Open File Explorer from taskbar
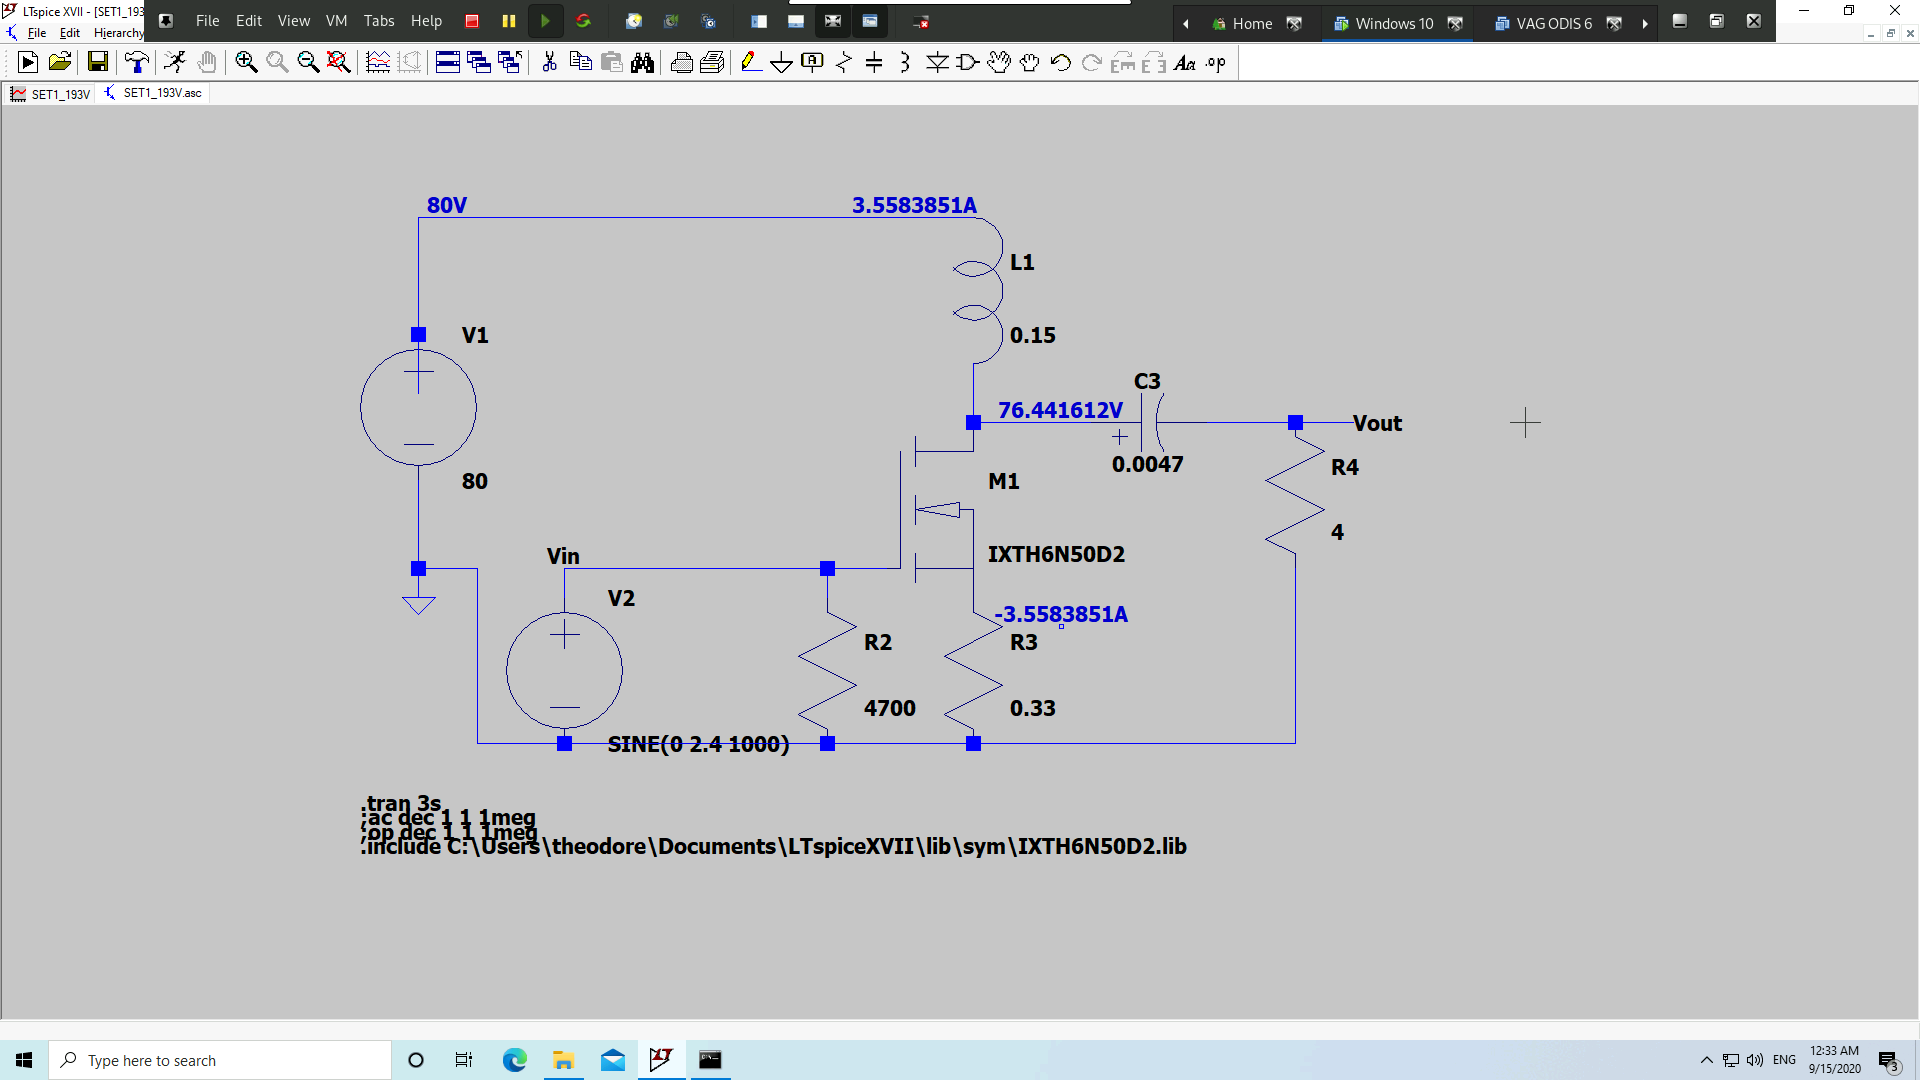 pyautogui.click(x=563, y=1060)
